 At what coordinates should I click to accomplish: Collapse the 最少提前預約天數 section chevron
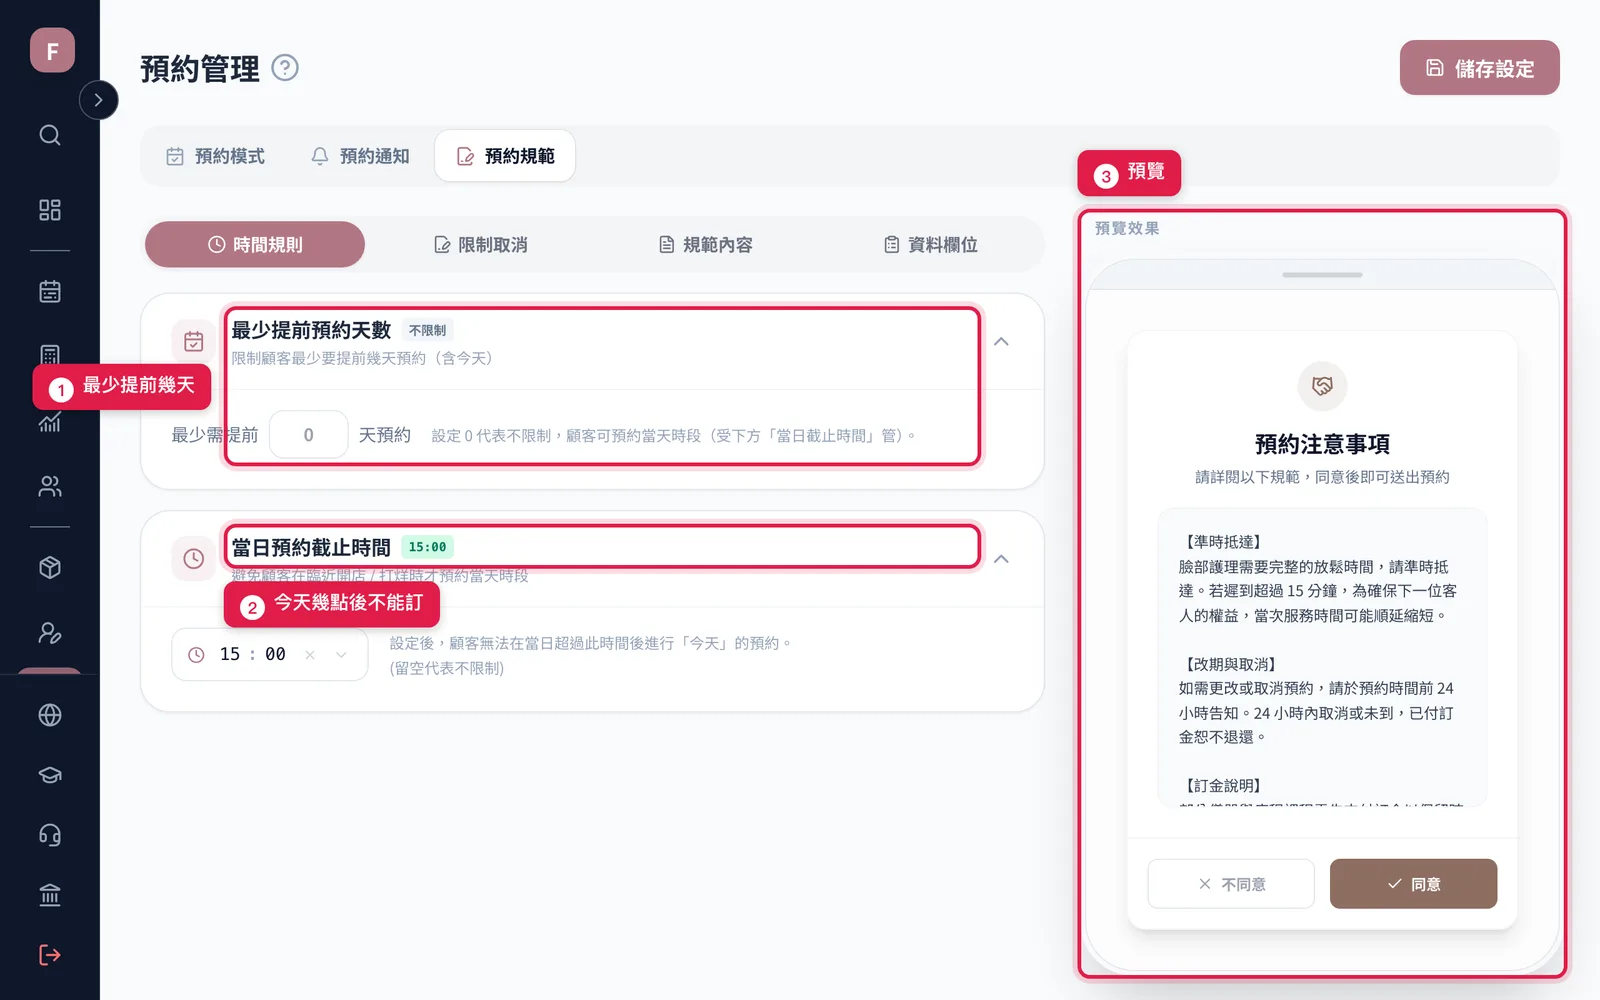coord(1001,342)
